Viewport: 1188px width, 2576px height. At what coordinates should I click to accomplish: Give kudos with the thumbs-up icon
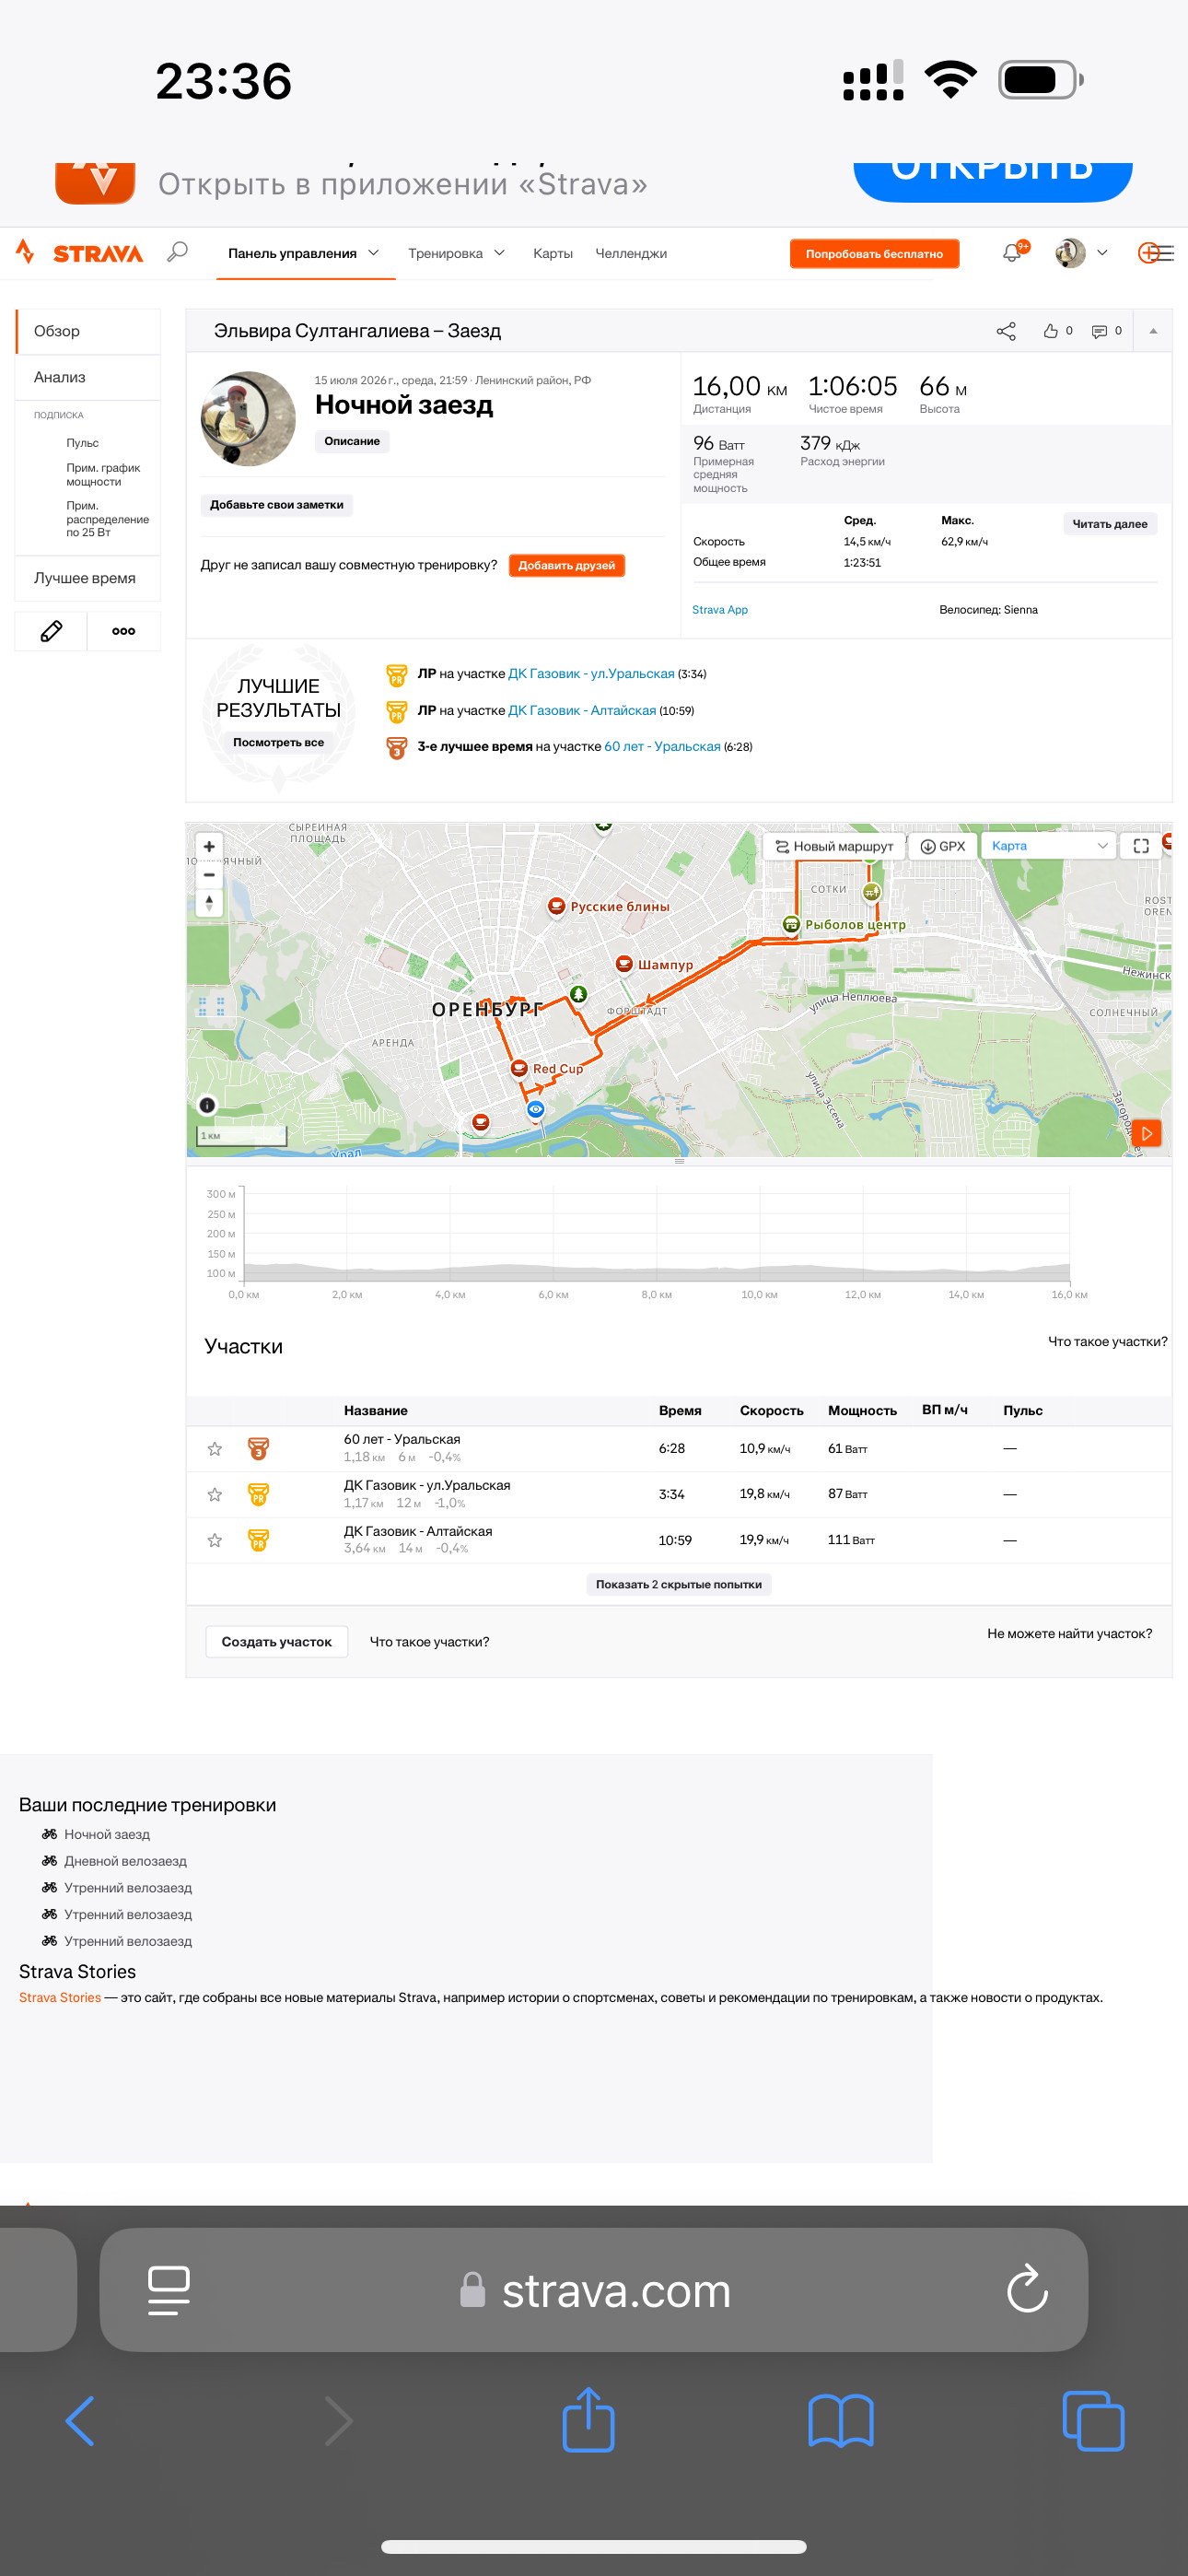pos(1051,331)
